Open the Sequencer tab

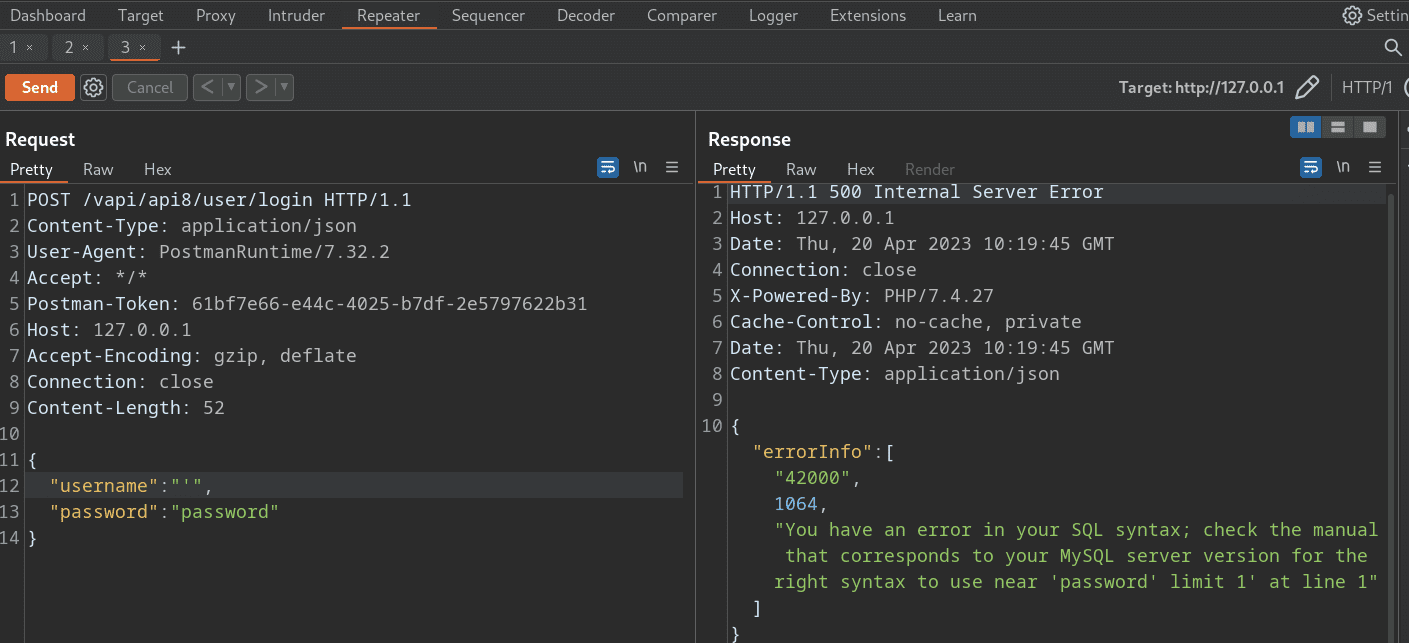pyautogui.click(x=488, y=15)
